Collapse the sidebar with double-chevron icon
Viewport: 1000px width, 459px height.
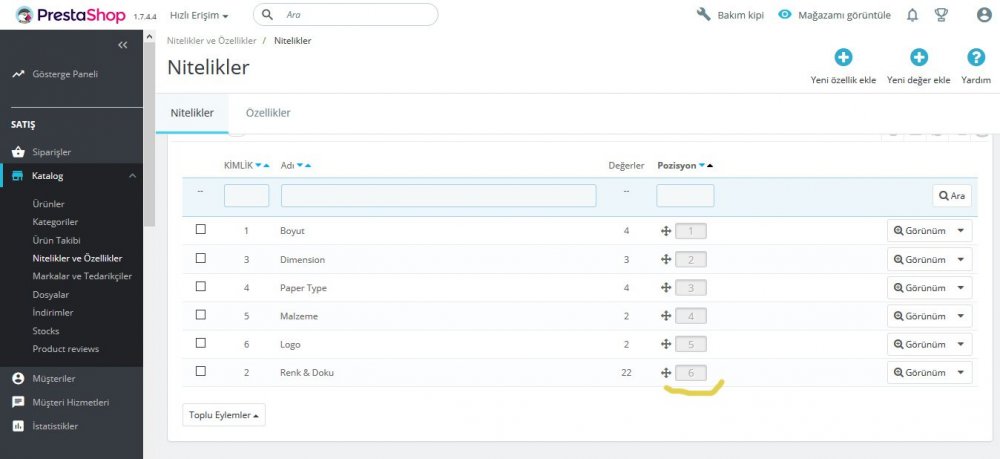point(123,45)
